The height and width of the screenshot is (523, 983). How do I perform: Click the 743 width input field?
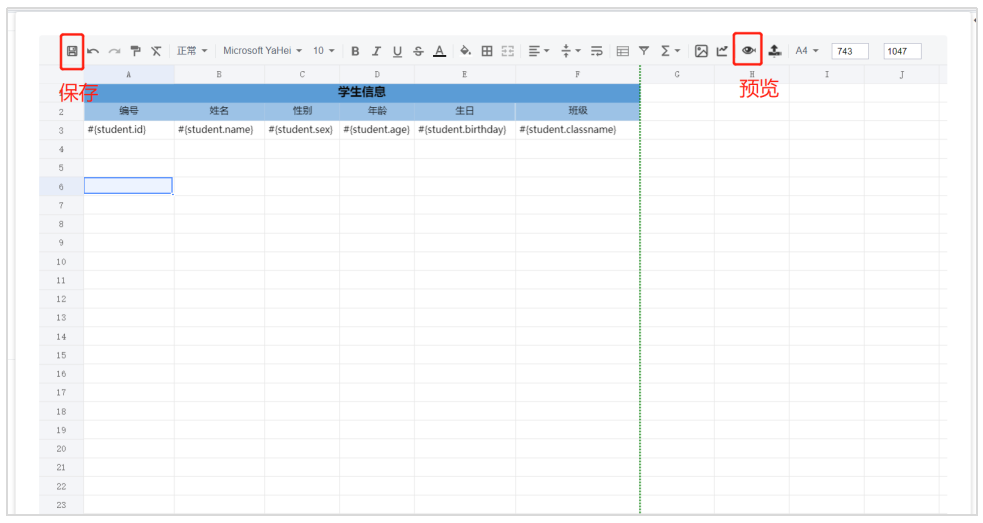coord(849,51)
